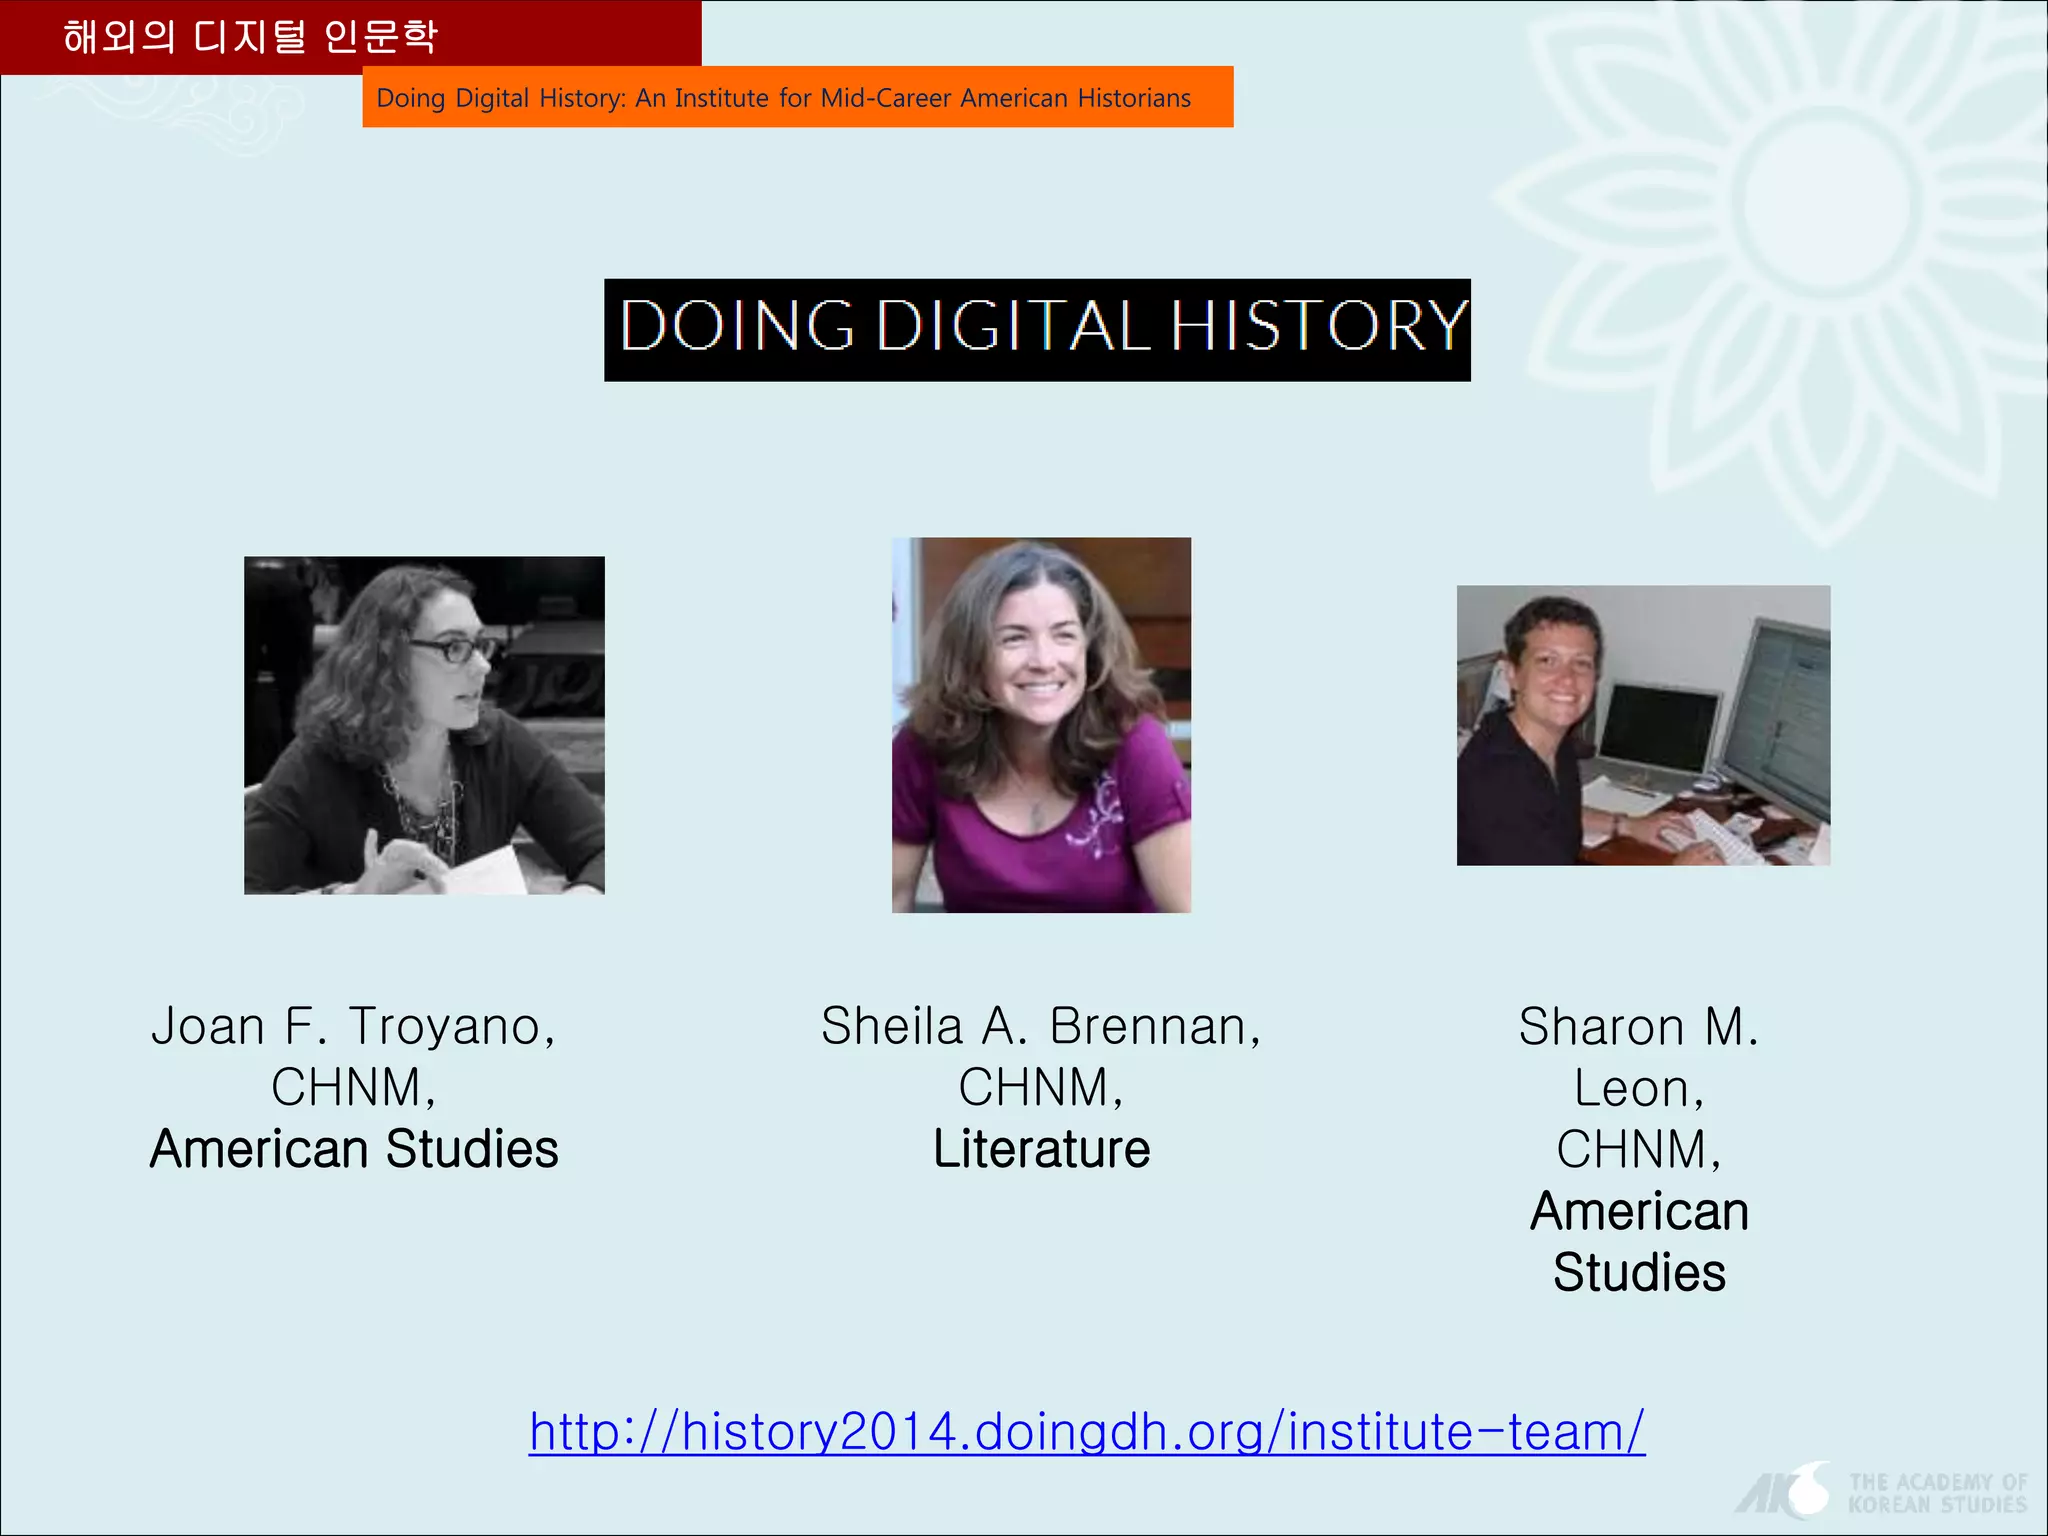Select the name text 'Sharon M.'

pos(1639,1026)
